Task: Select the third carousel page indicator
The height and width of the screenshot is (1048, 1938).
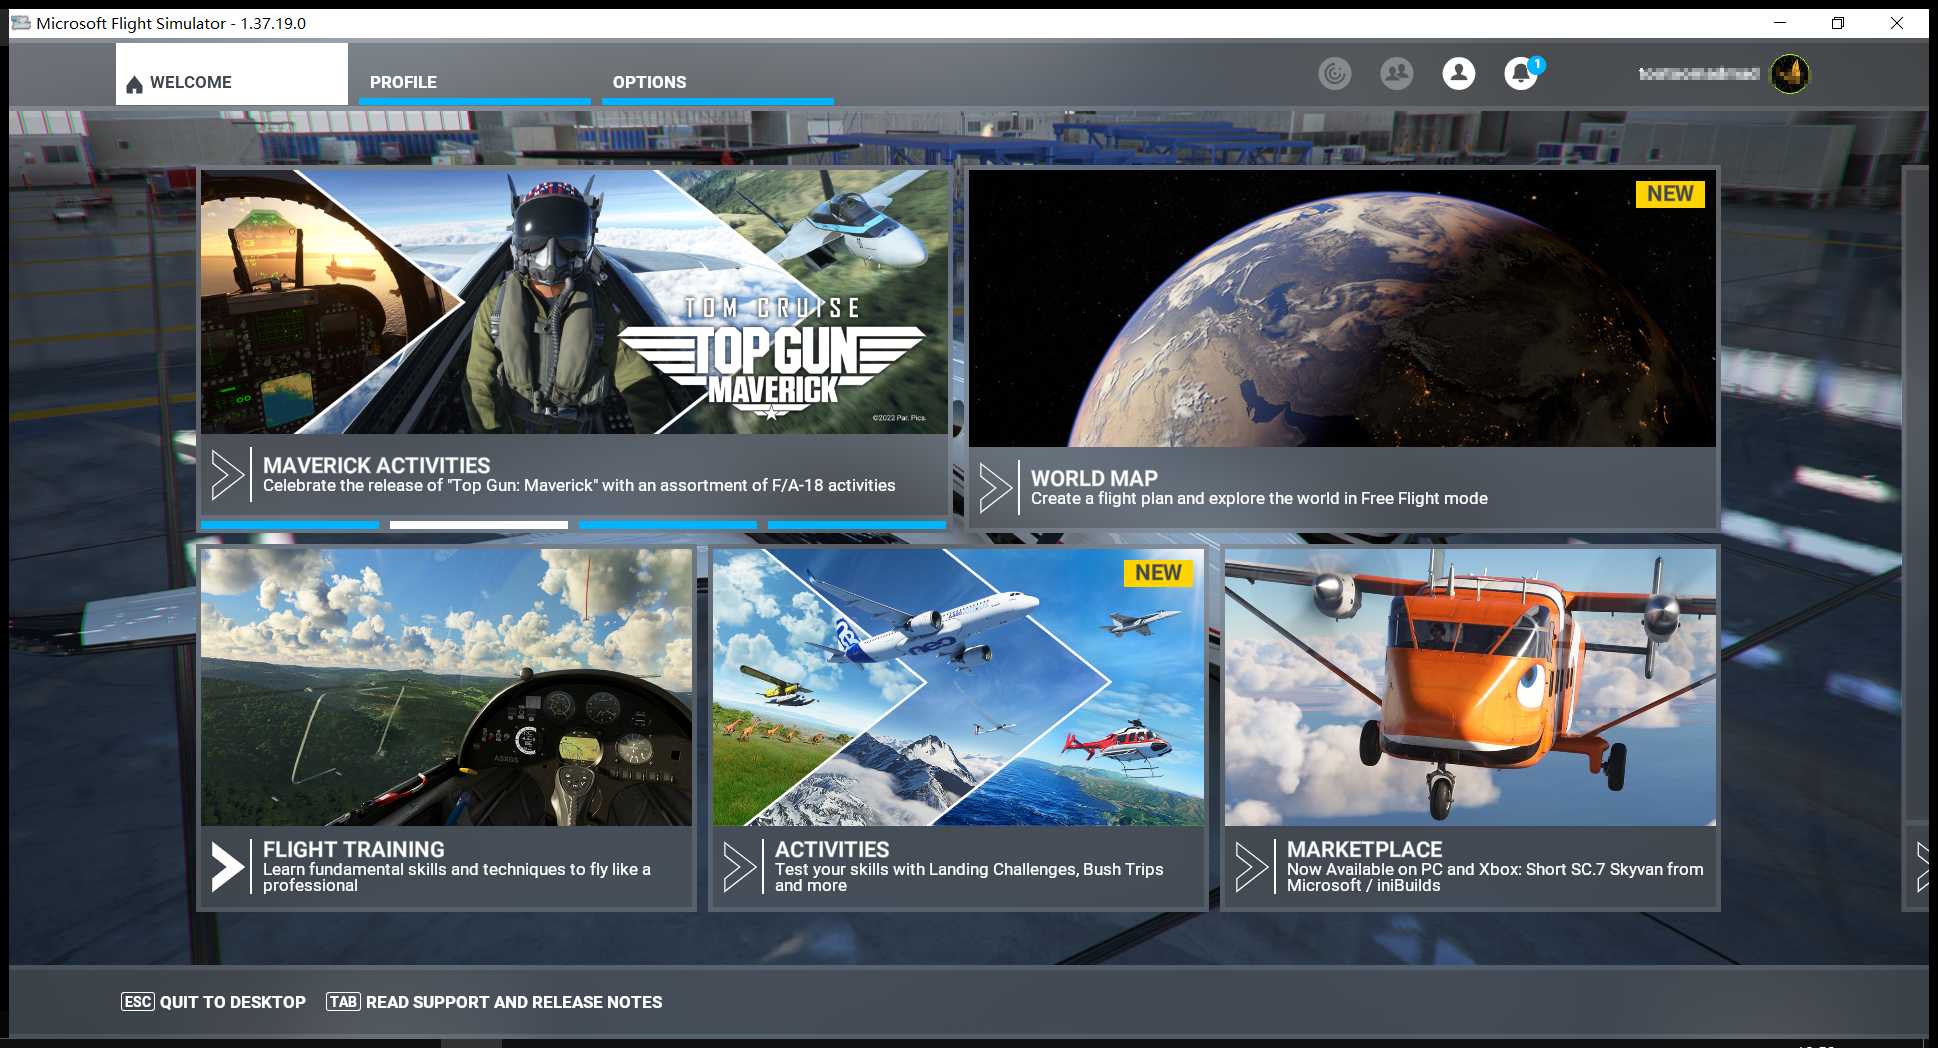Action: (x=668, y=524)
